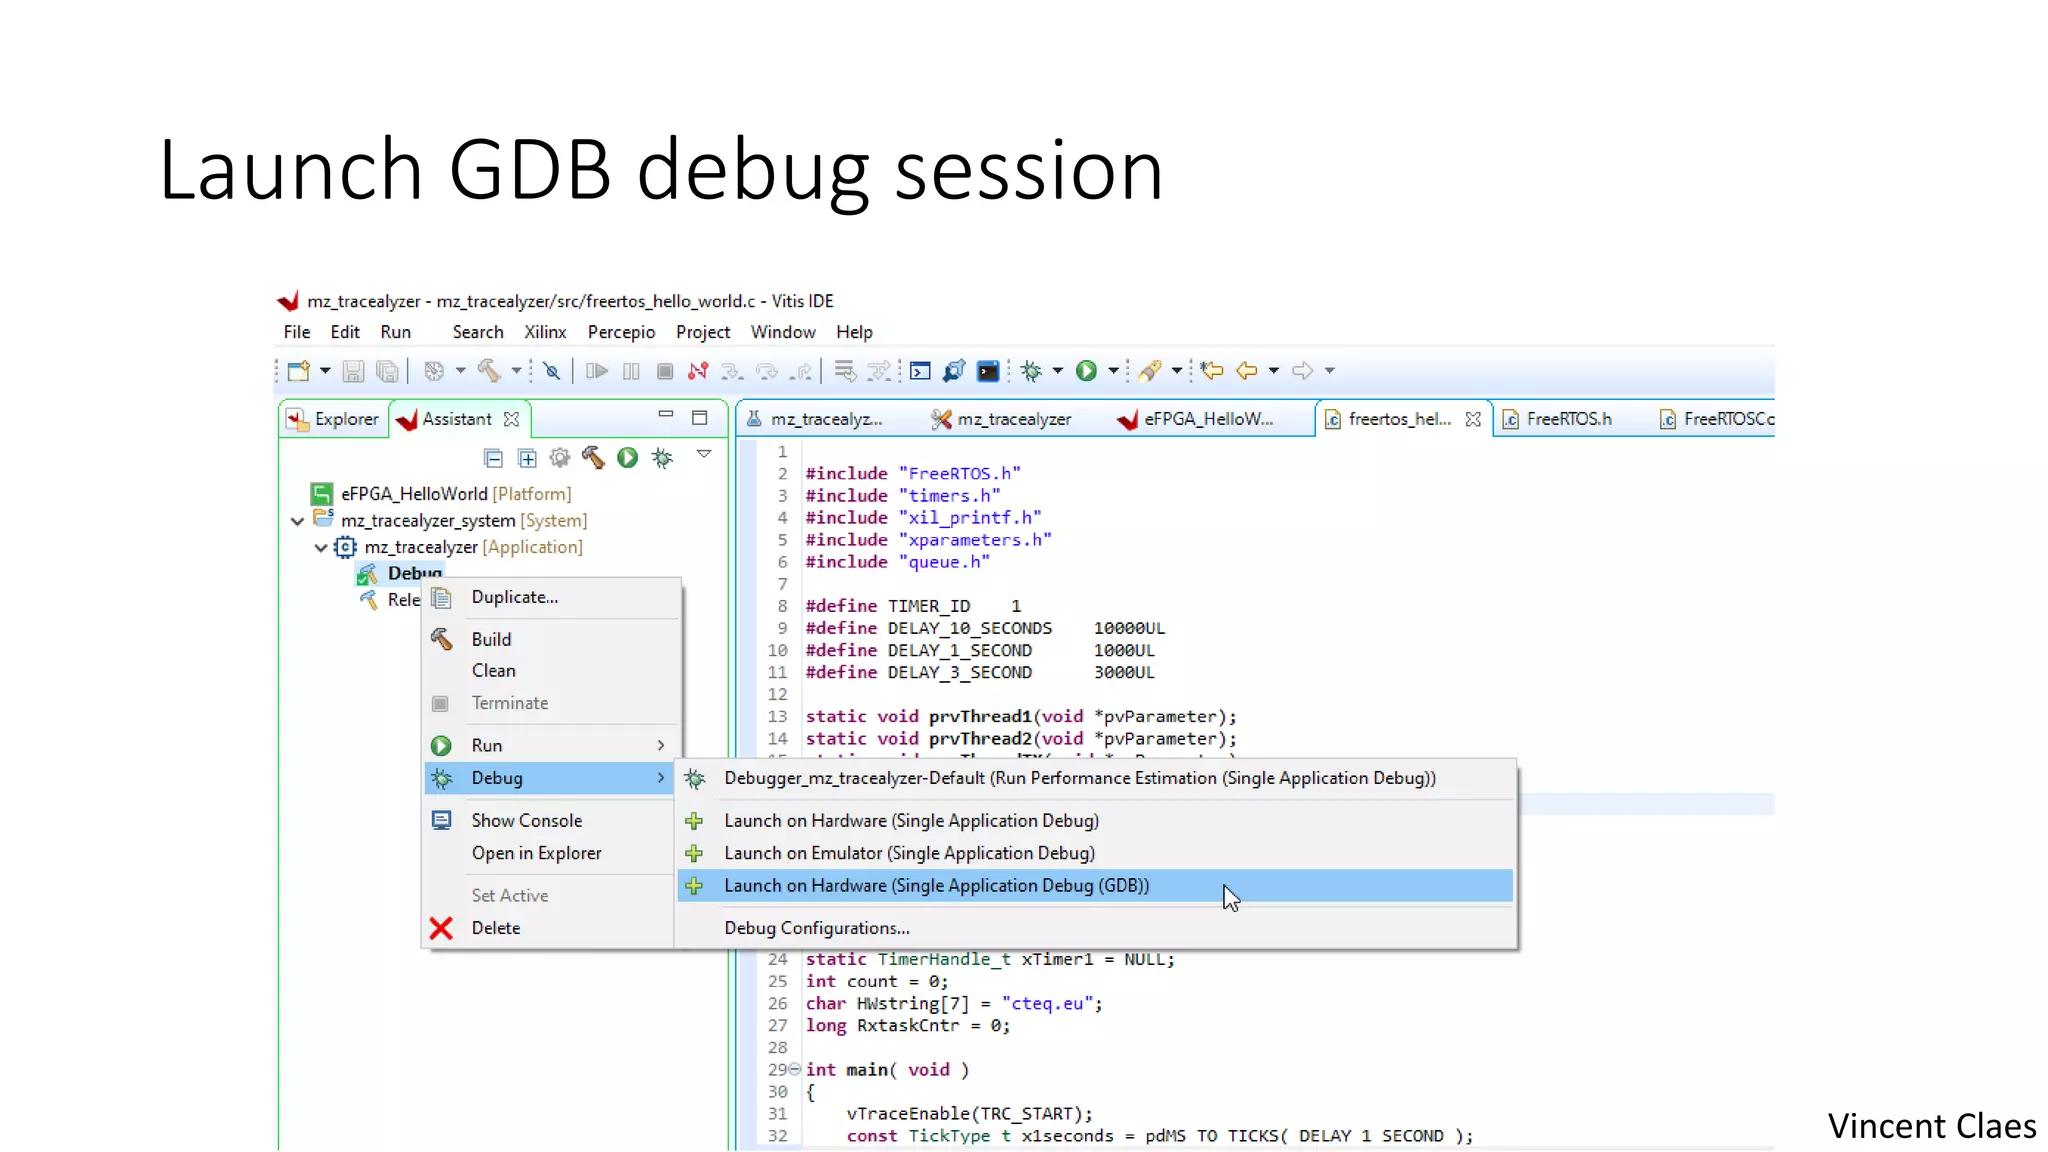This screenshot has height=1152, width=2048.
Task: Click the Resume debug icon in the toolbar
Action: point(597,371)
